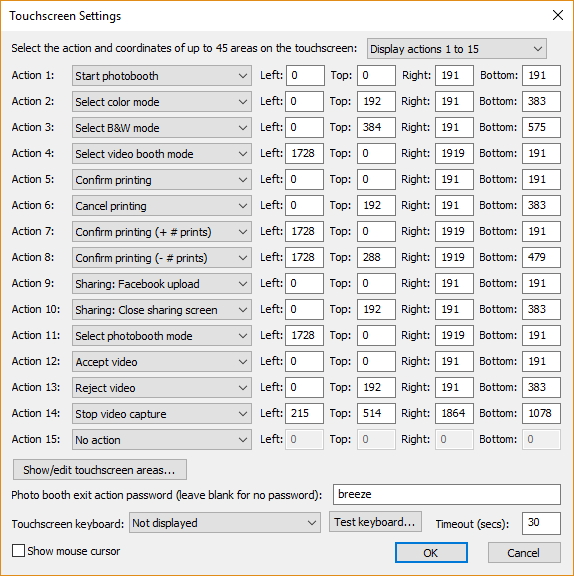The width and height of the screenshot is (574, 576).
Task: Click Action 1 Bottom field
Action: 541,75
